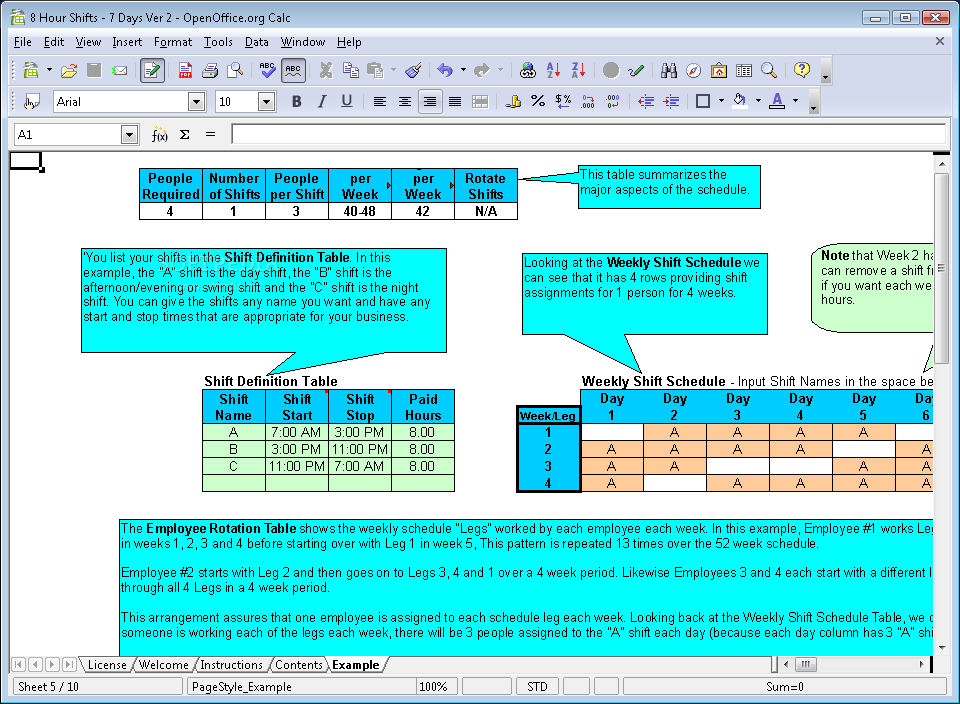Switch to the Contents sheet tab
This screenshot has height=704, width=960.
pos(299,665)
